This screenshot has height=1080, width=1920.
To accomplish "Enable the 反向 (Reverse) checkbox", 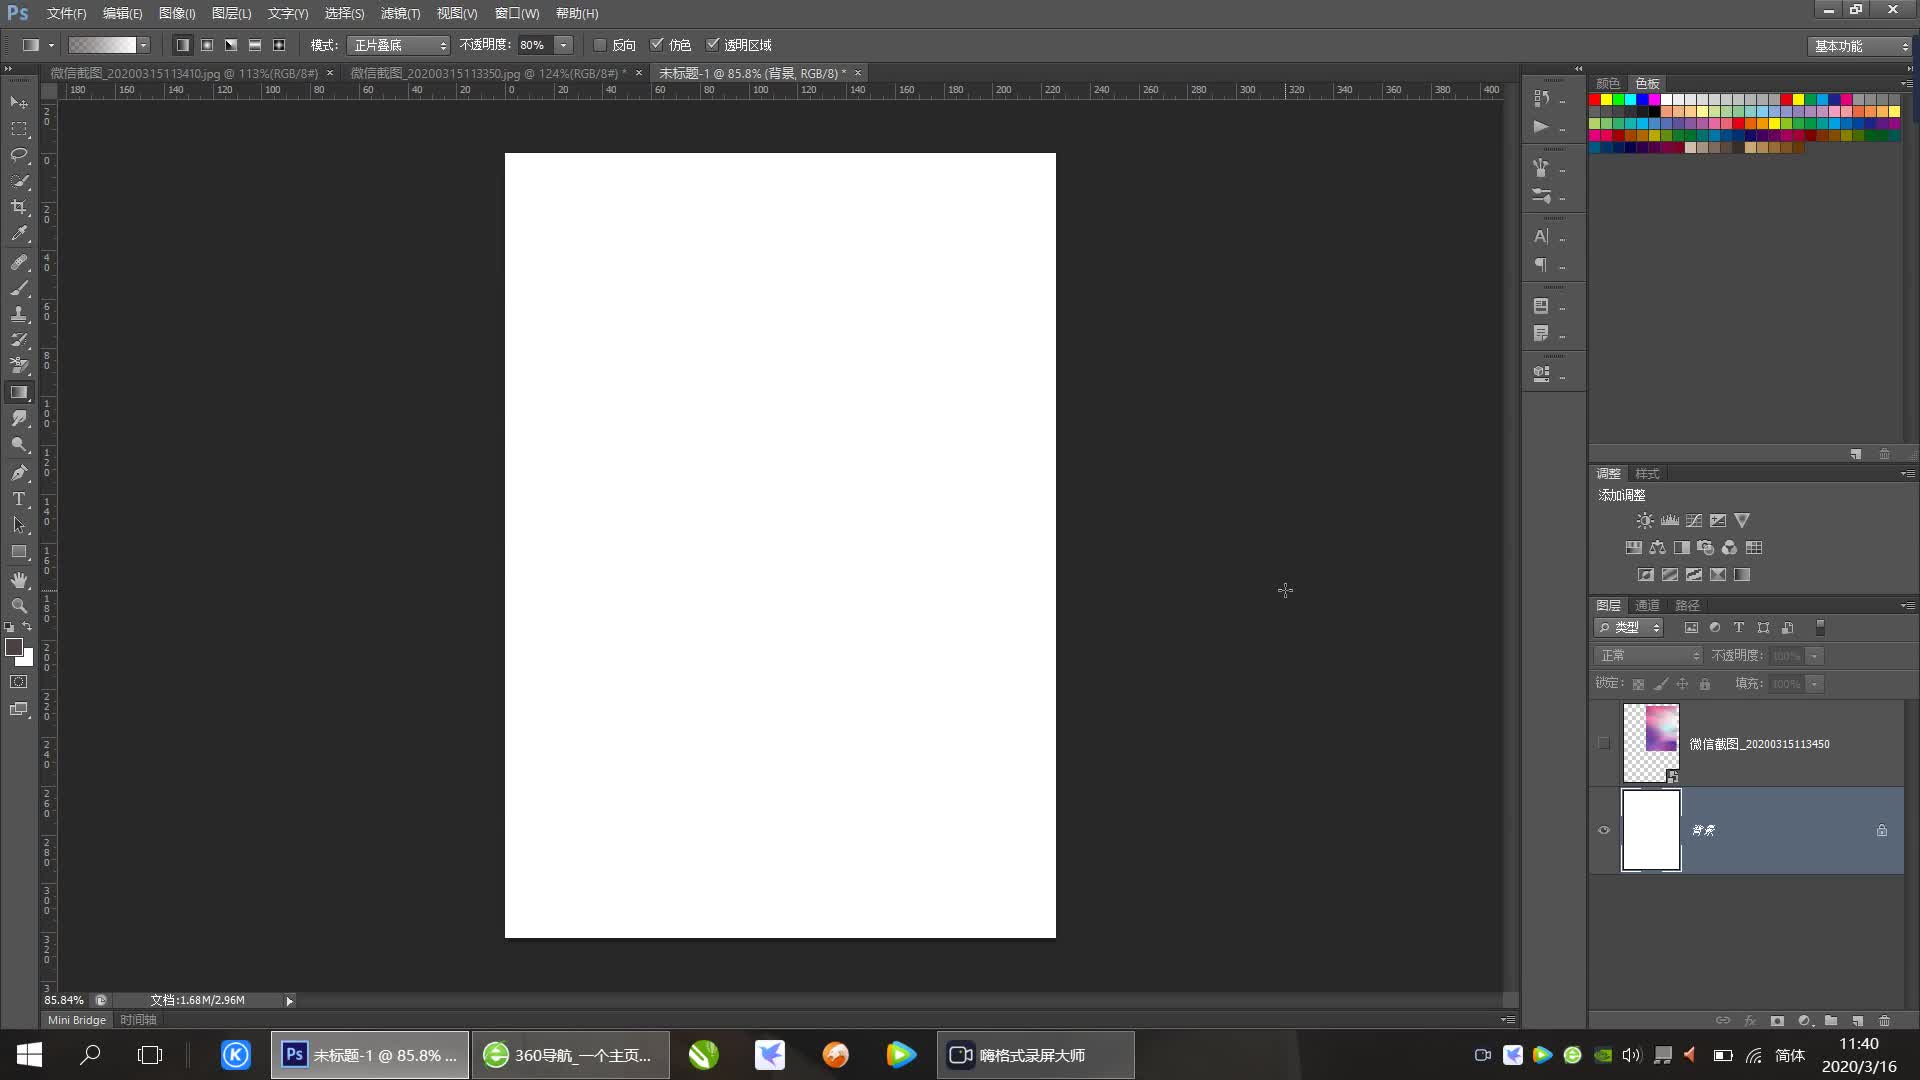I will [600, 45].
